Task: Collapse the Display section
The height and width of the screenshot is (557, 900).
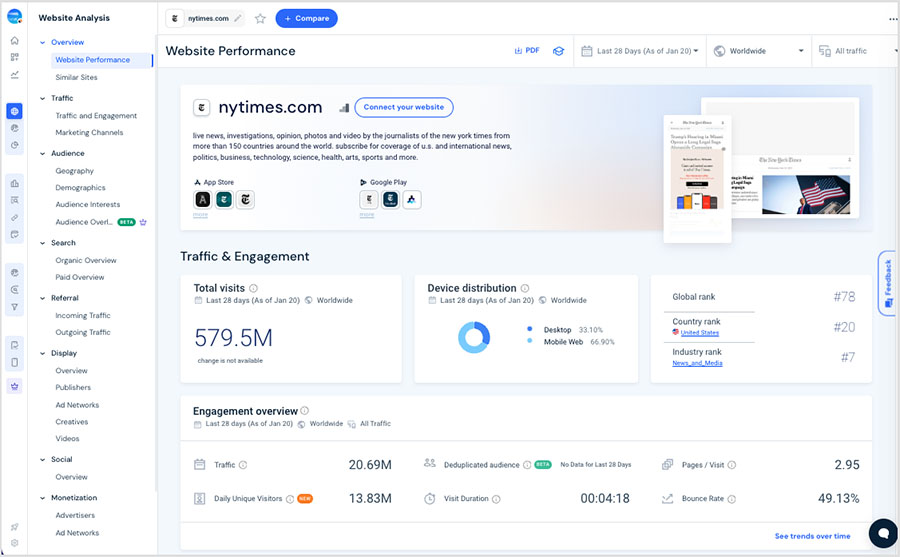Action: tap(42, 353)
